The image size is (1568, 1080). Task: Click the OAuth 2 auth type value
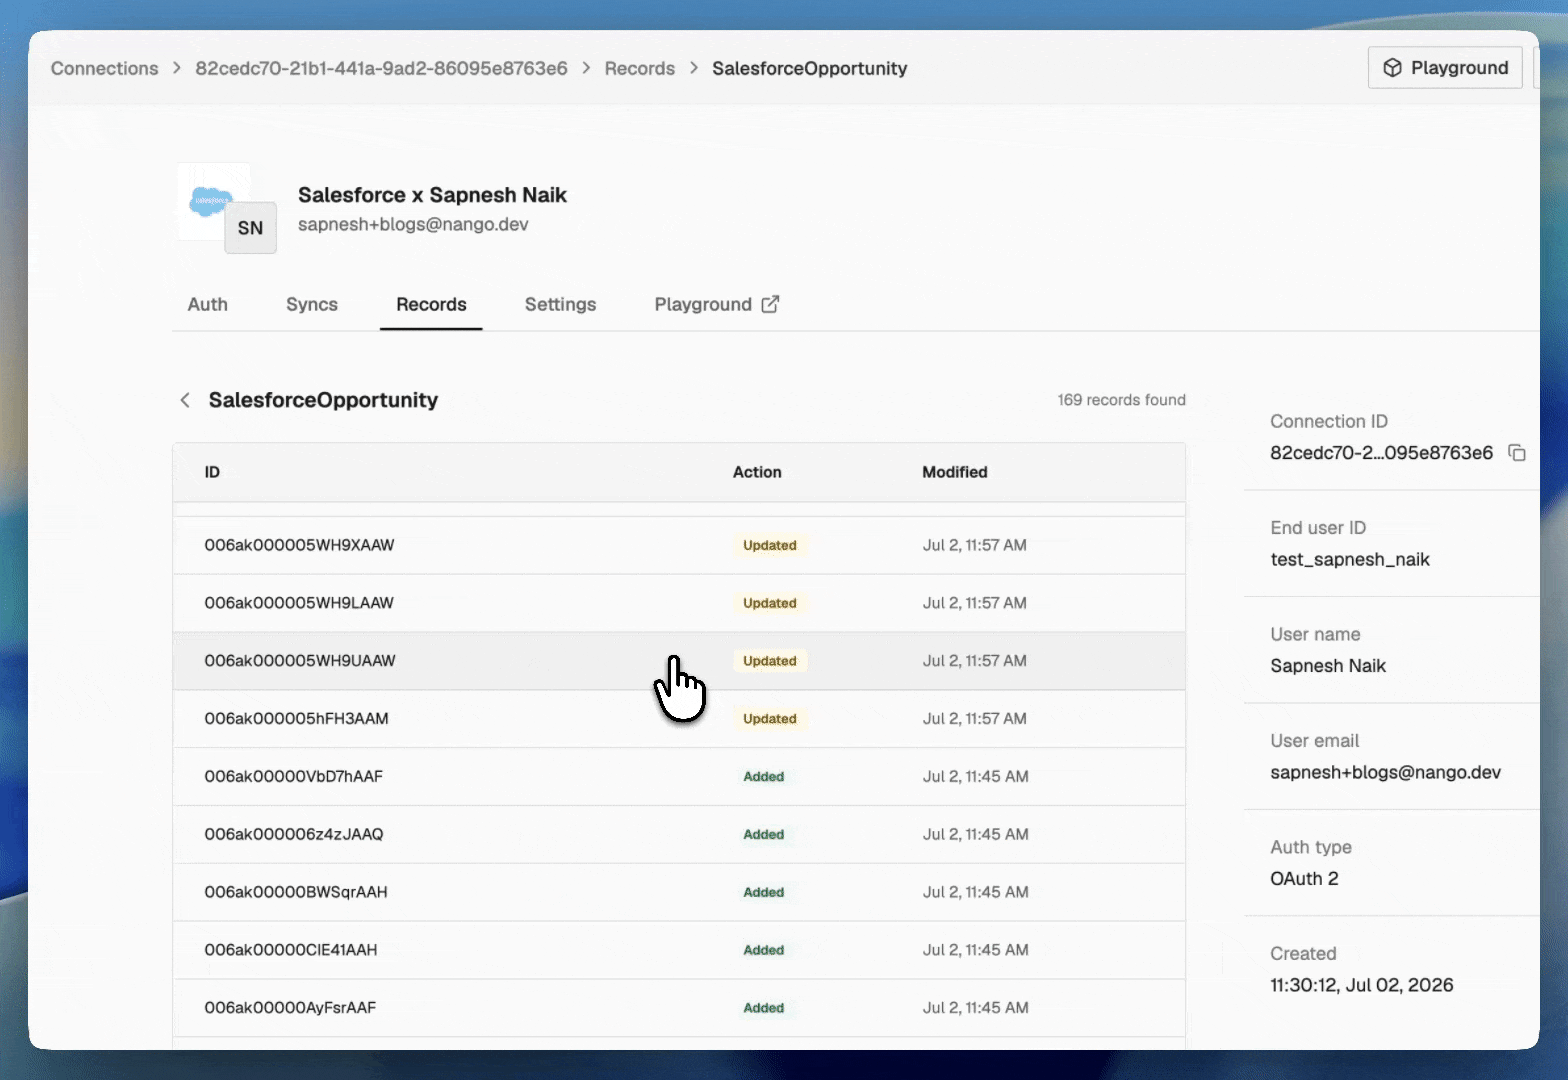1304,879
